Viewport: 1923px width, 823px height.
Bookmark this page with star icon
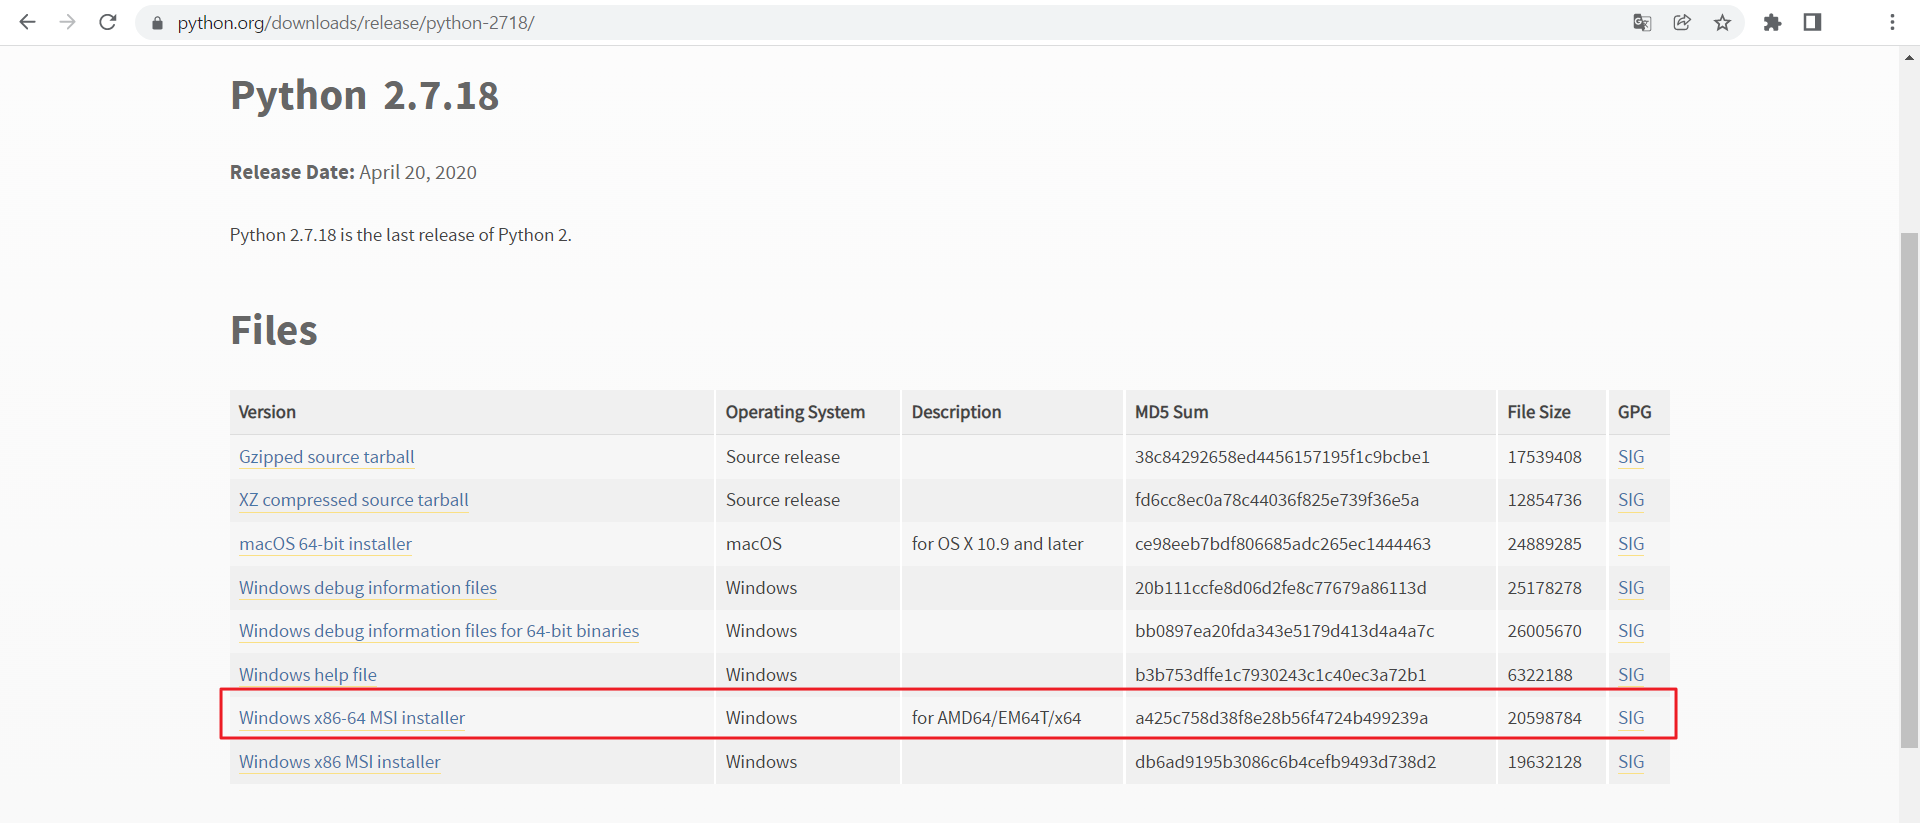coord(1722,22)
